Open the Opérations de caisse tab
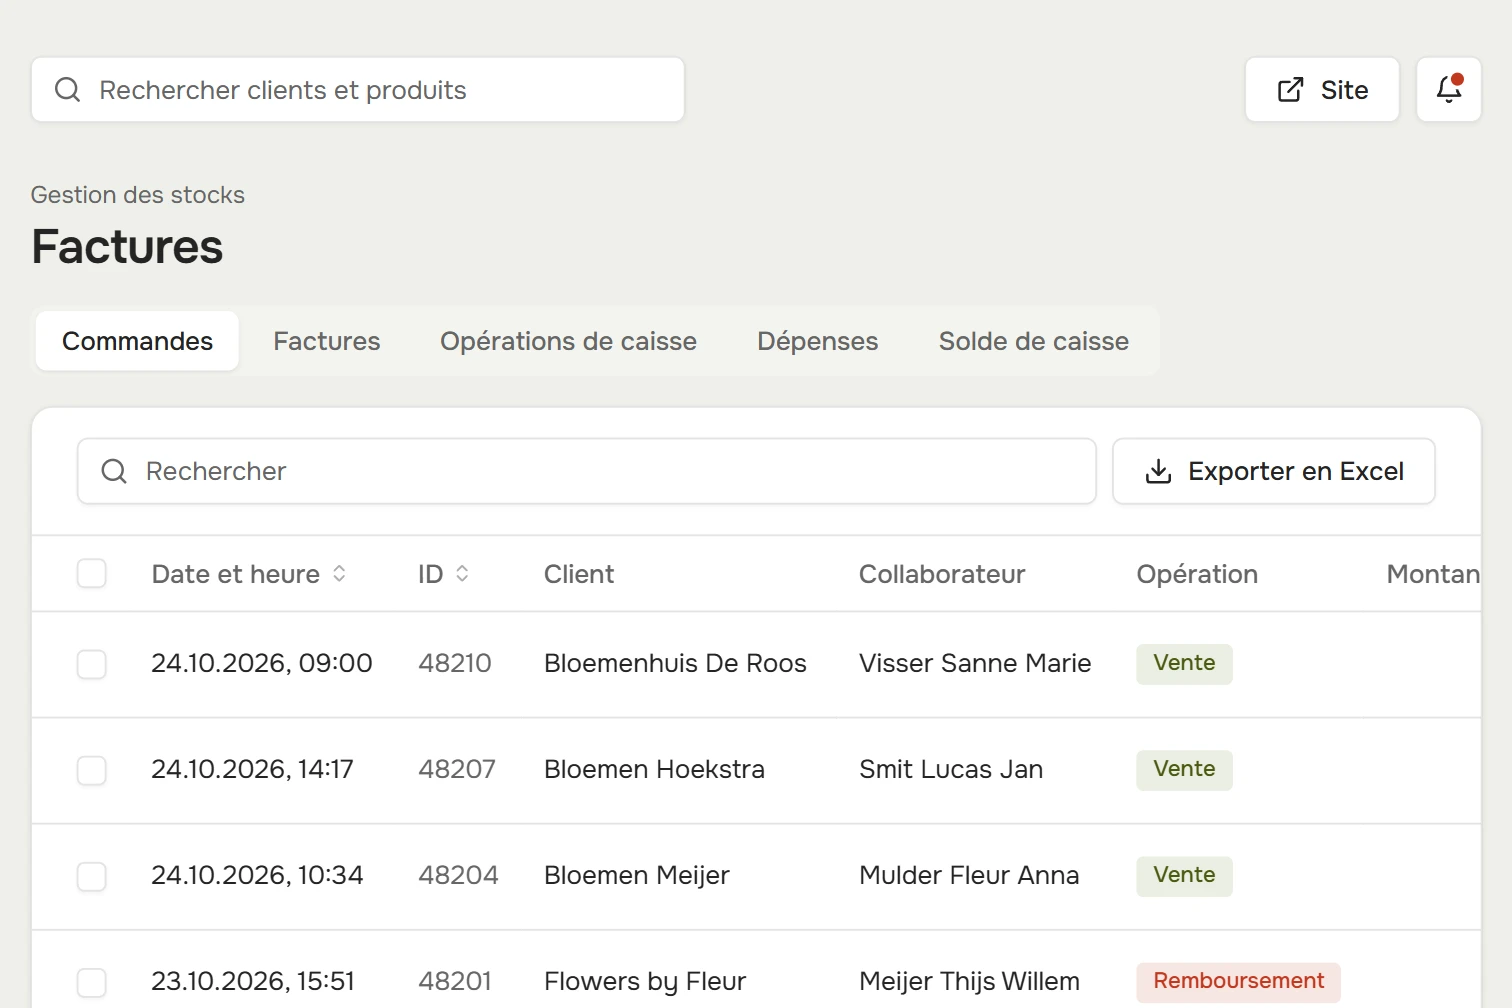 (568, 341)
